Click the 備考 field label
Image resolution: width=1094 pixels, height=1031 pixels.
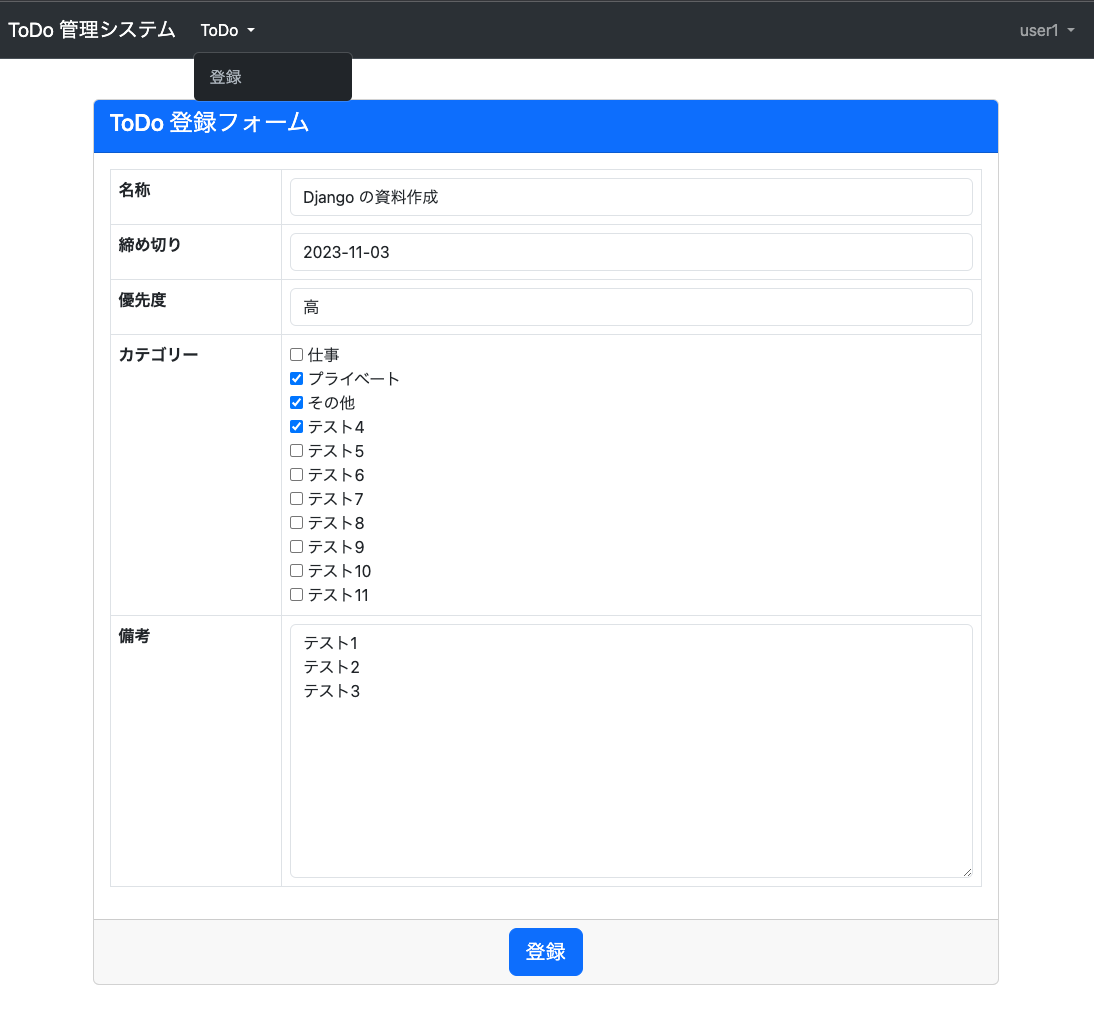pos(134,635)
